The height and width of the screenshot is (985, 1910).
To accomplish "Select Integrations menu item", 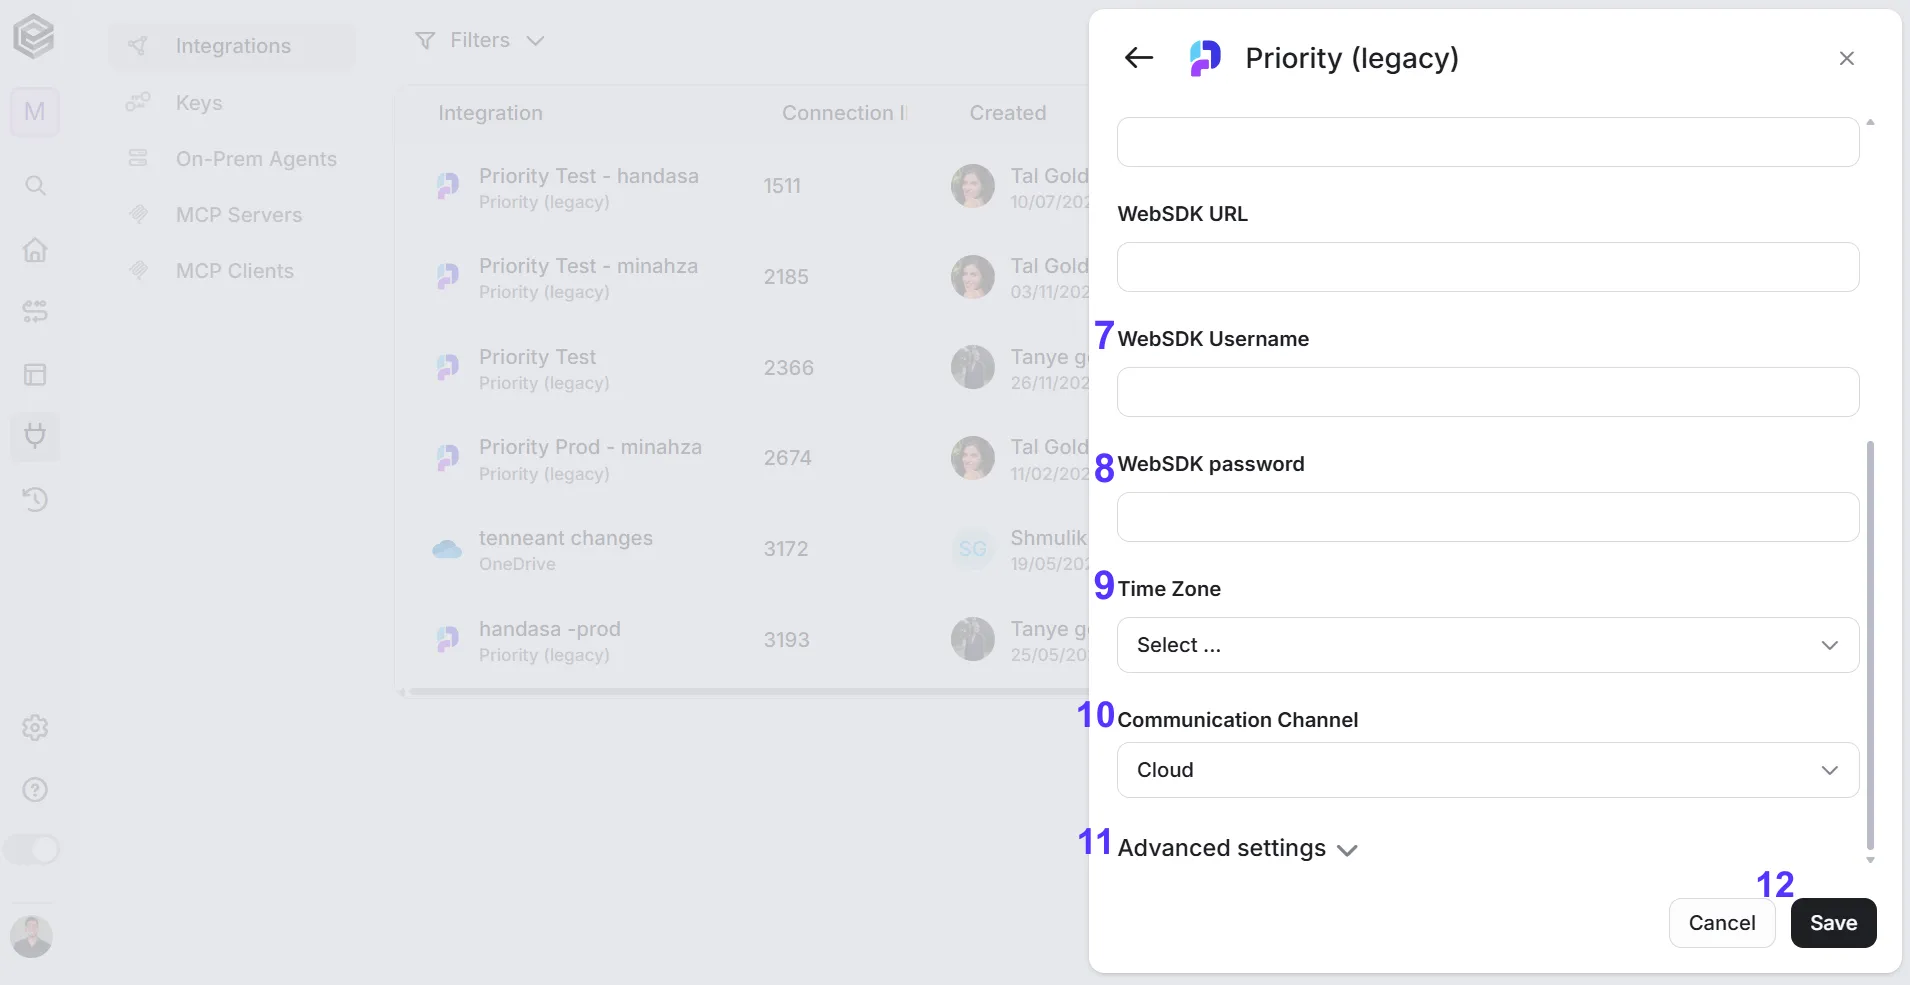I will (x=232, y=46).
